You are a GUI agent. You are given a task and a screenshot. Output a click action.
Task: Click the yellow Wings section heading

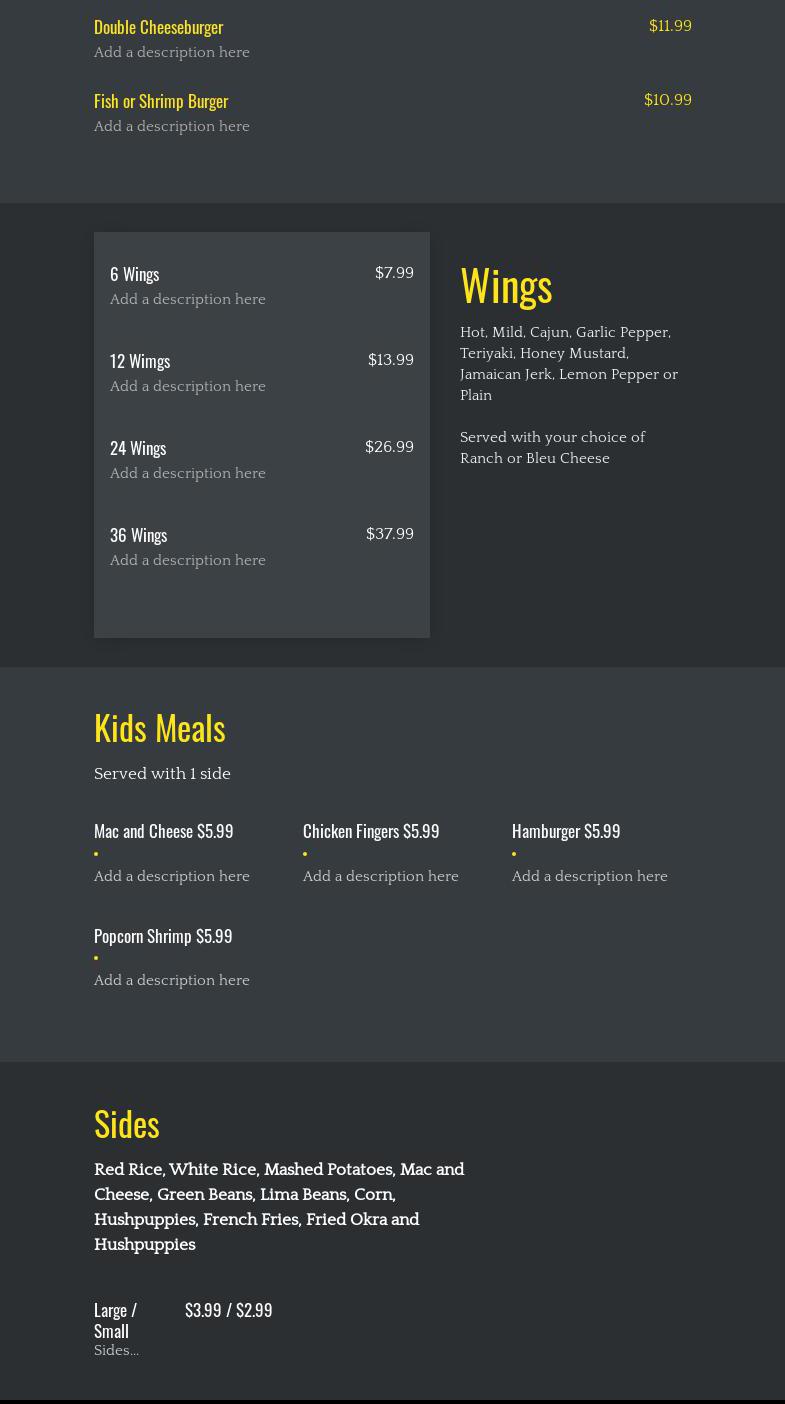(x=506, y=285)
